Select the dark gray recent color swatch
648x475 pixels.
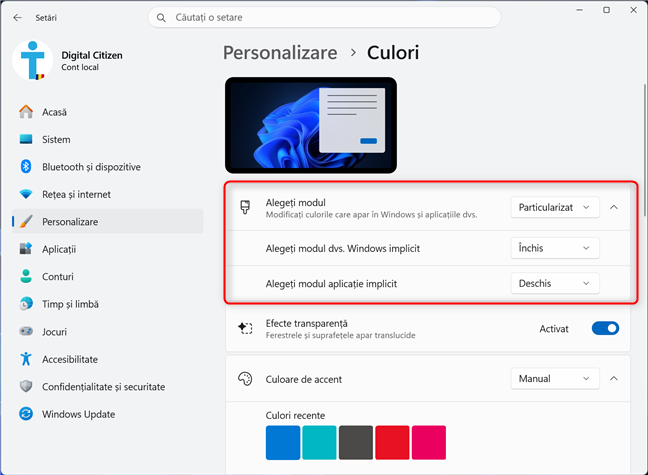pos(356,443)
